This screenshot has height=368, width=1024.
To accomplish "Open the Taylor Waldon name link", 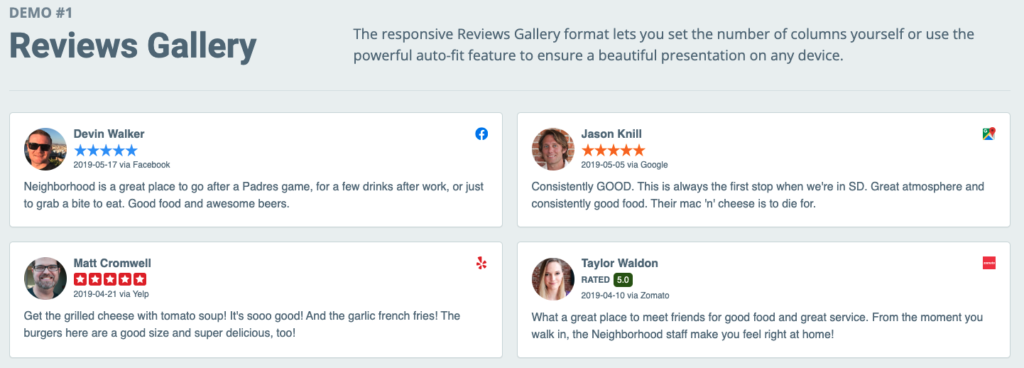I will (x=620, y=263).
